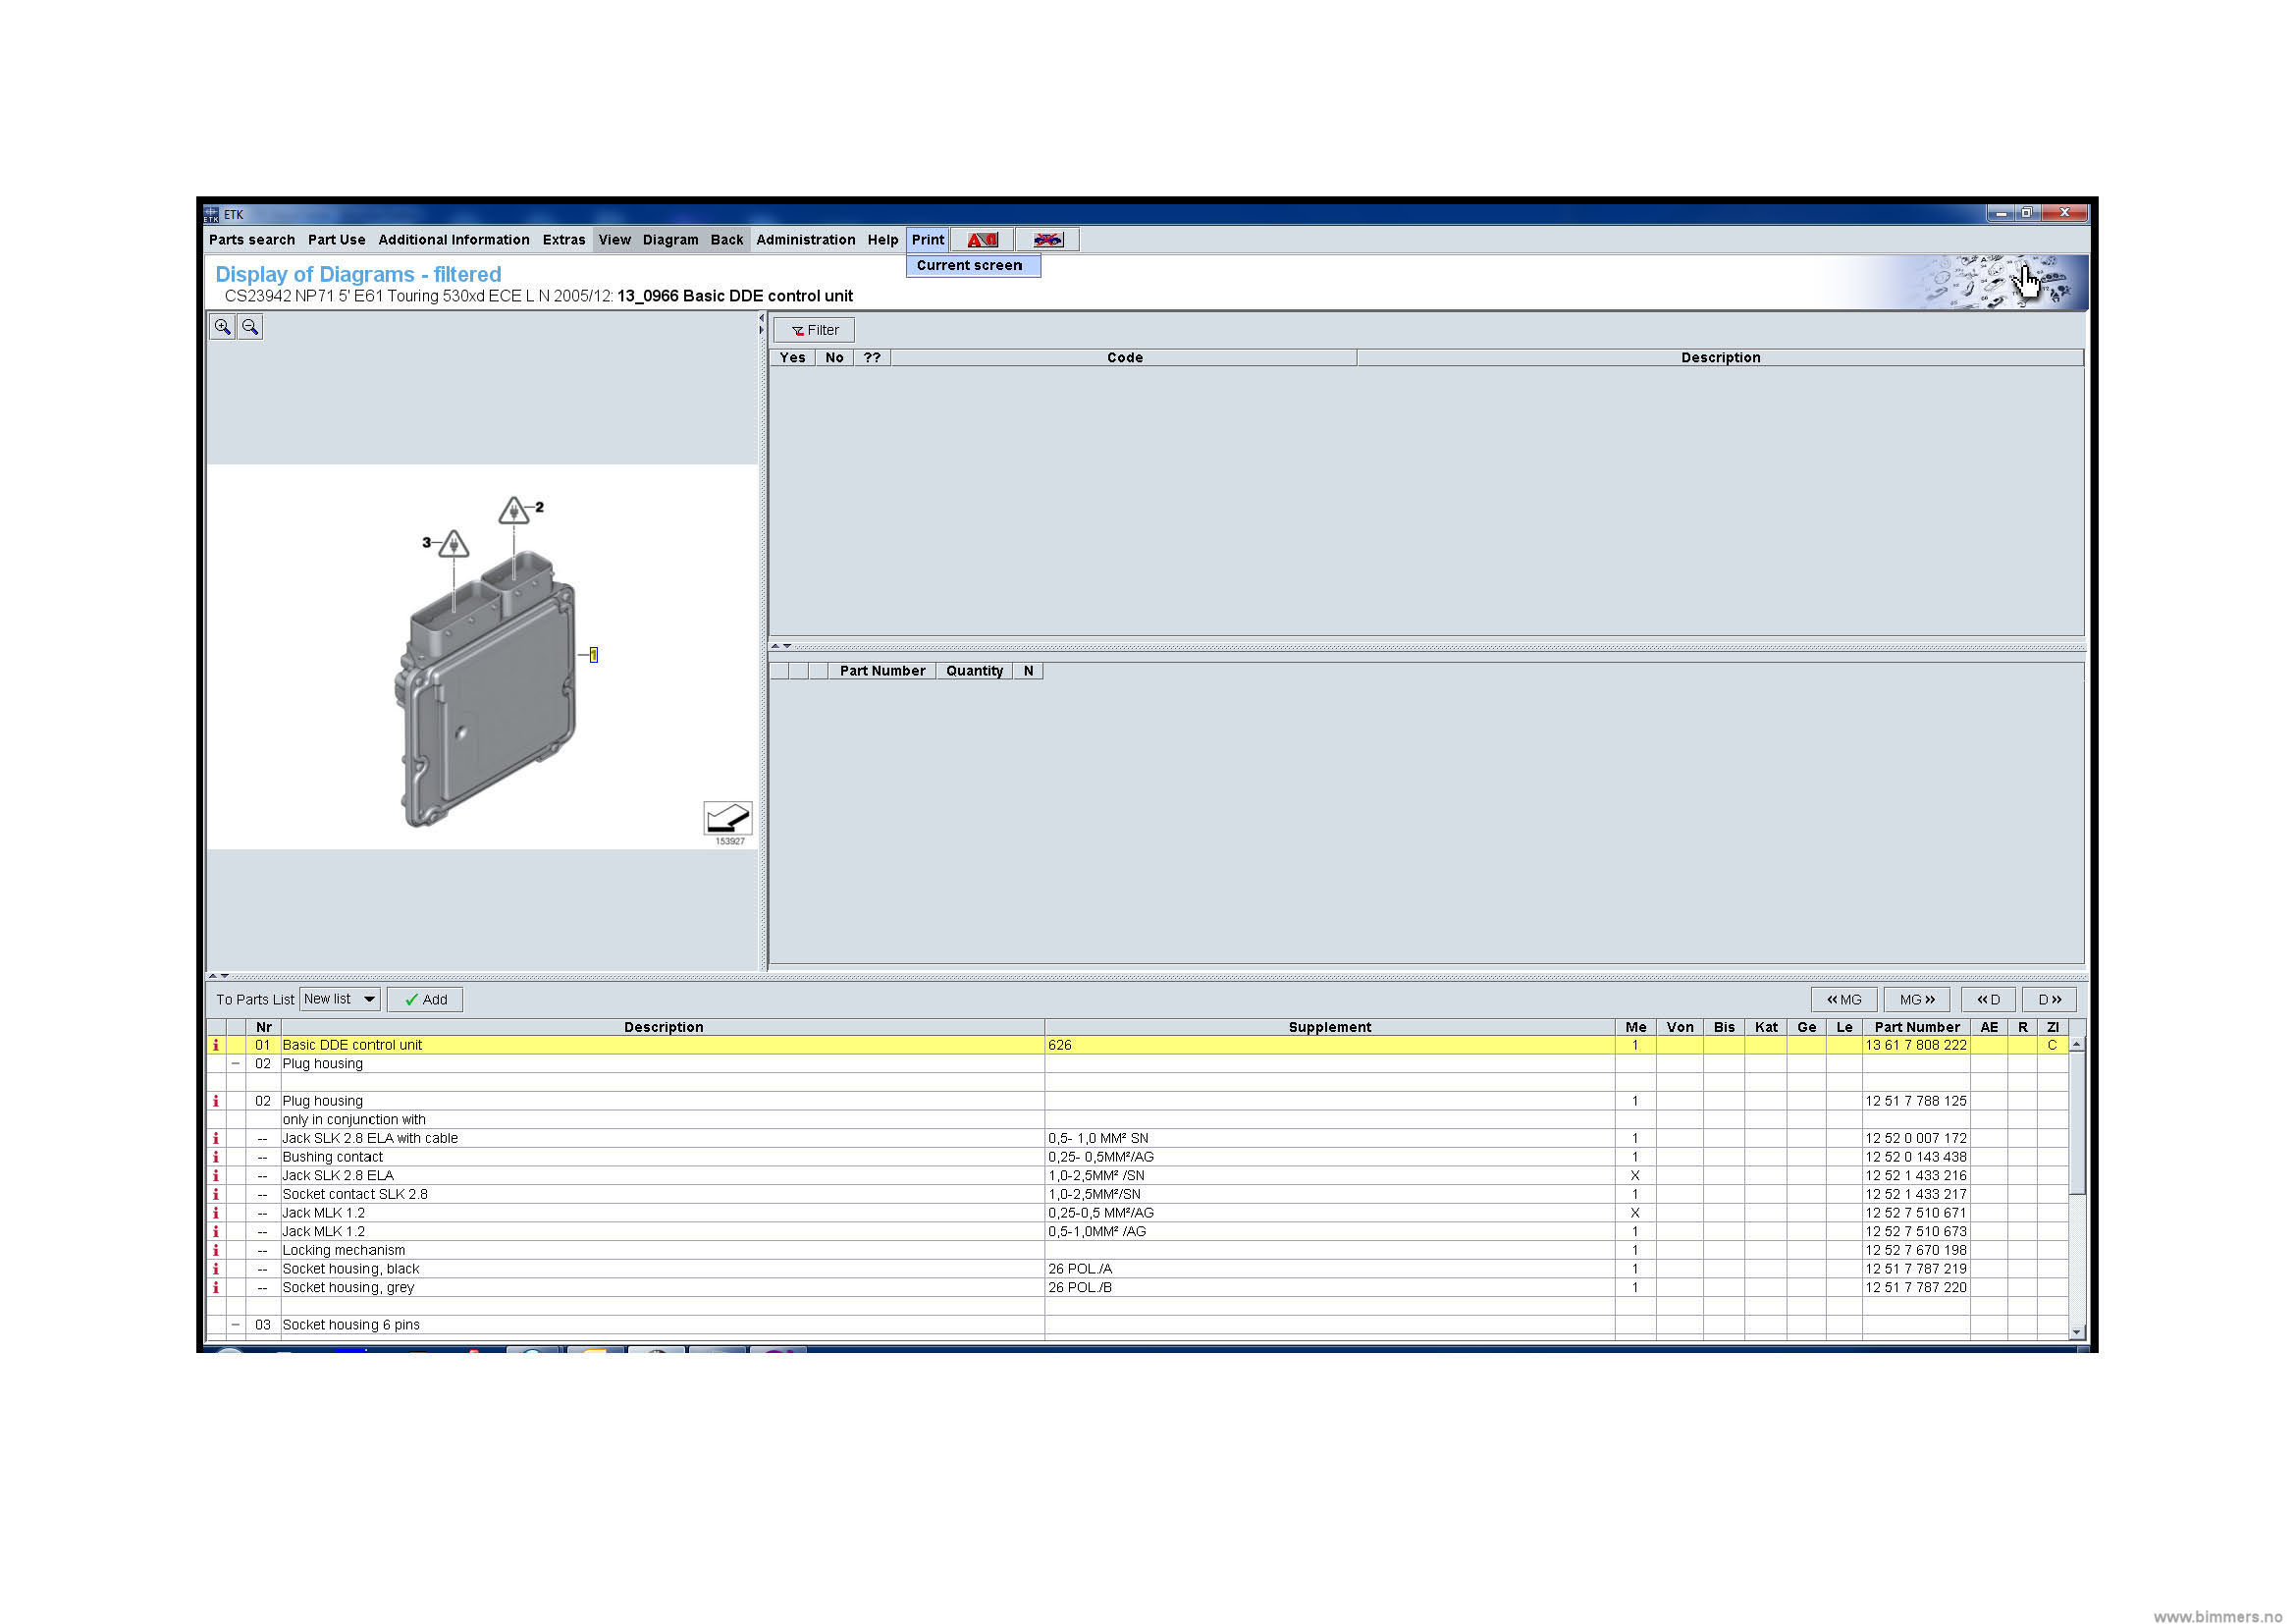Click the Print menu
Screen dimensions: 2296x1624
(x=928, y=240)
